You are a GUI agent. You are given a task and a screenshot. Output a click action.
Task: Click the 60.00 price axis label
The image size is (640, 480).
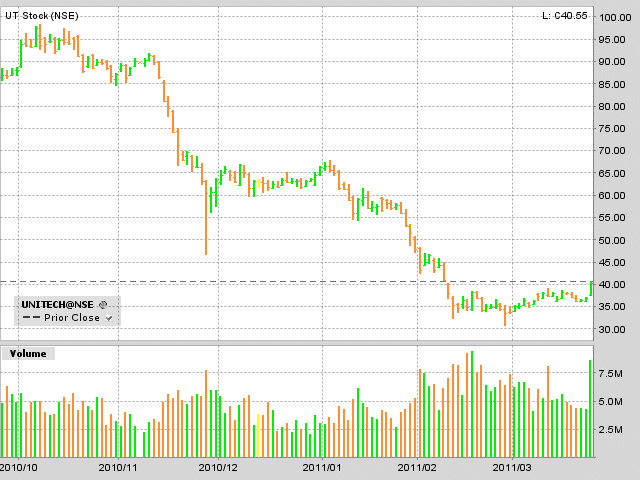[612, 196]
